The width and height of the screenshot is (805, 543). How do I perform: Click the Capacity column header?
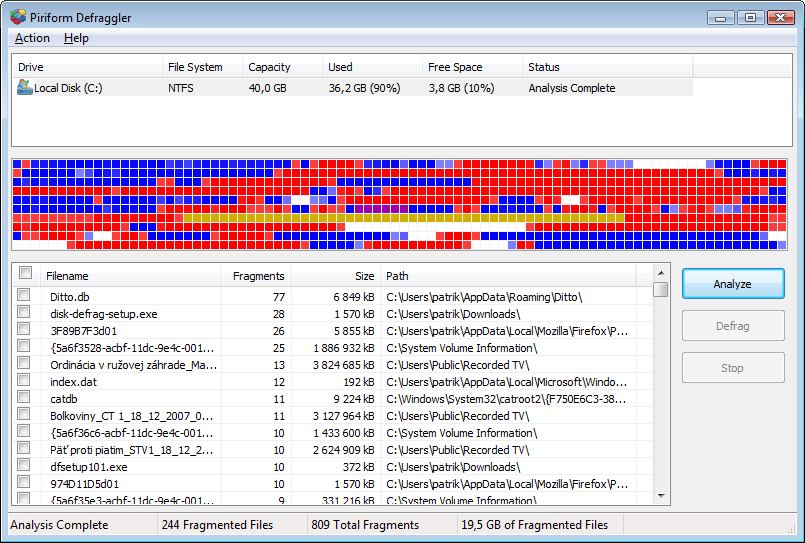click(282, 67)
